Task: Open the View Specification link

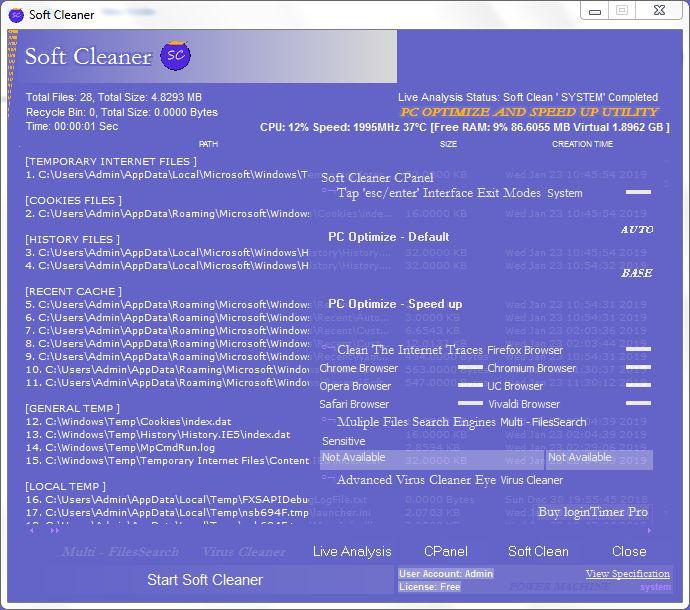Action: tap(627, 574)
